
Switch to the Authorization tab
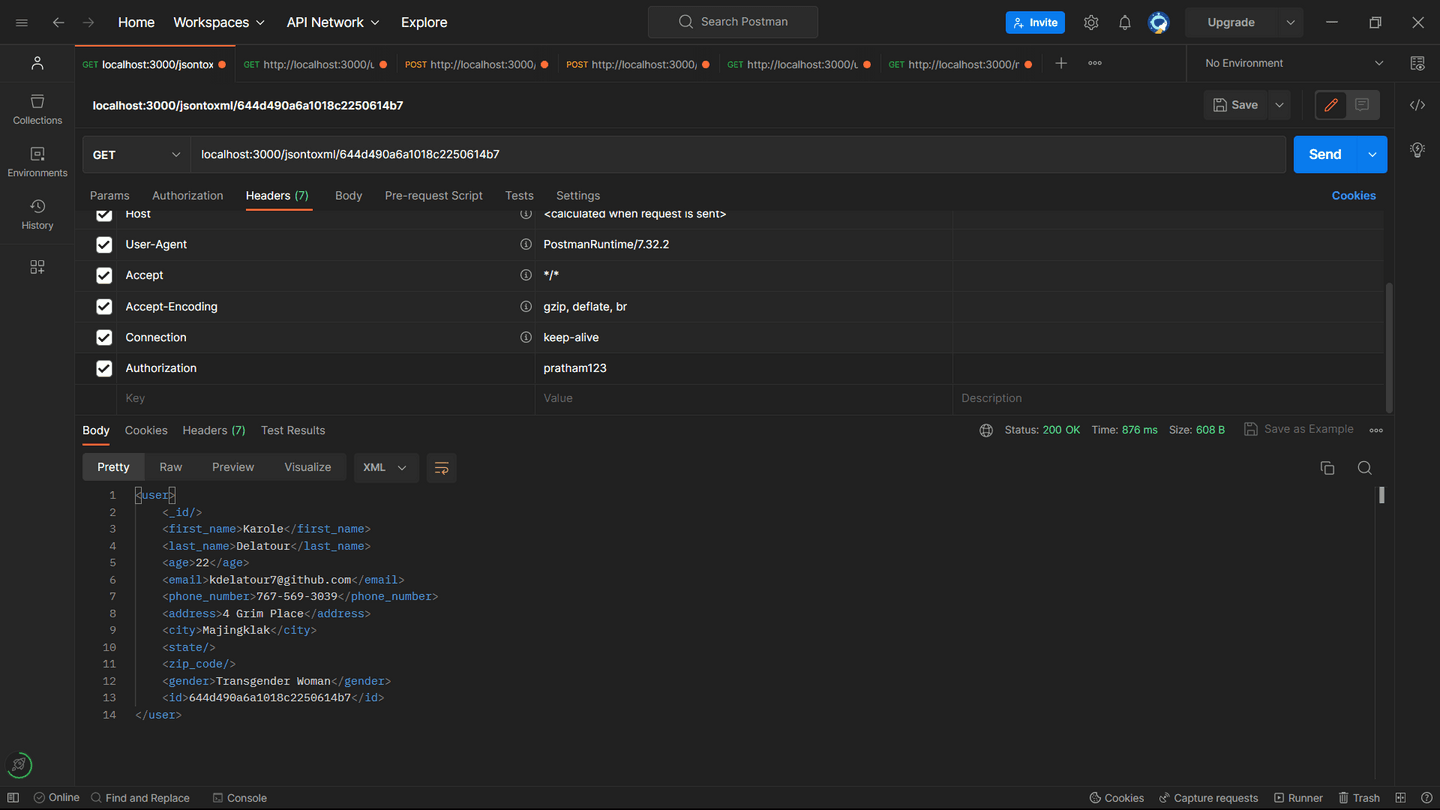pyautogui.click(x=187, y=196)
